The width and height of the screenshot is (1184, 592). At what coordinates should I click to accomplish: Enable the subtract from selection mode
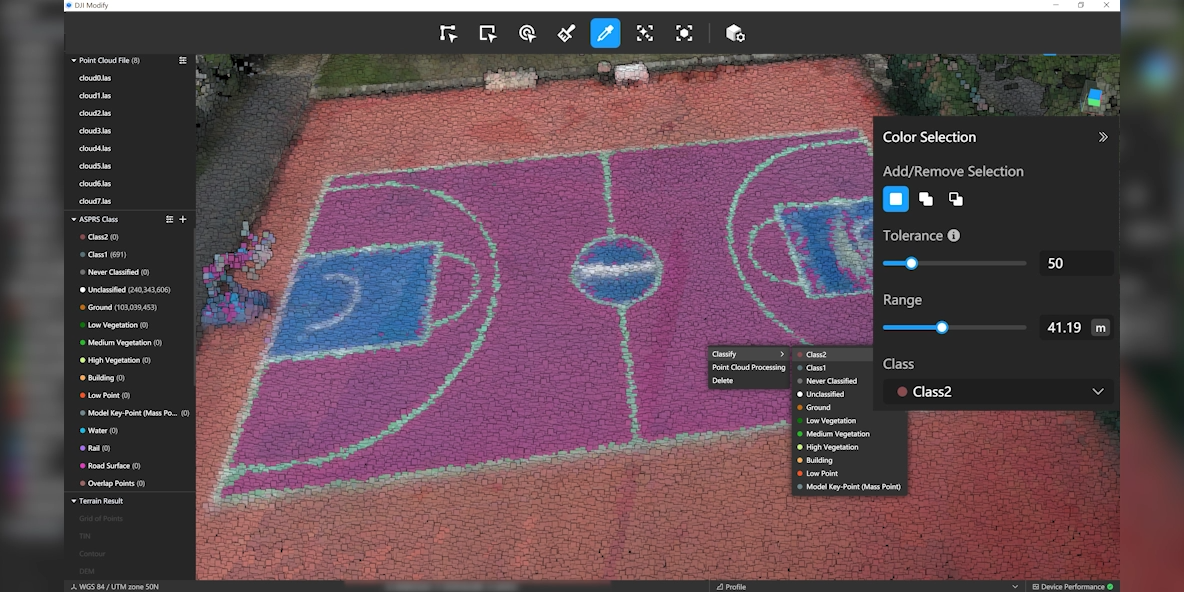point(956,199)
